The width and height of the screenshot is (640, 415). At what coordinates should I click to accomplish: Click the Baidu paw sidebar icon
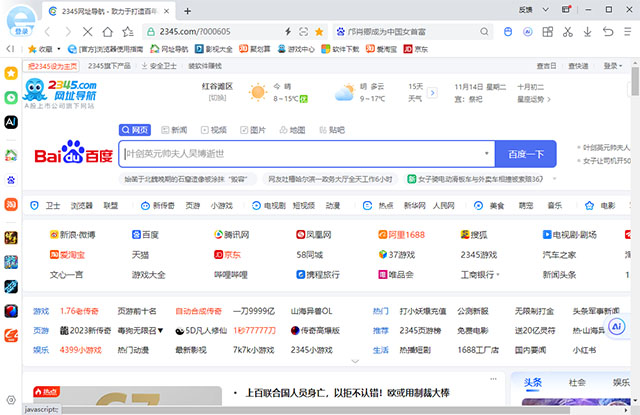(x=11, y=182)
